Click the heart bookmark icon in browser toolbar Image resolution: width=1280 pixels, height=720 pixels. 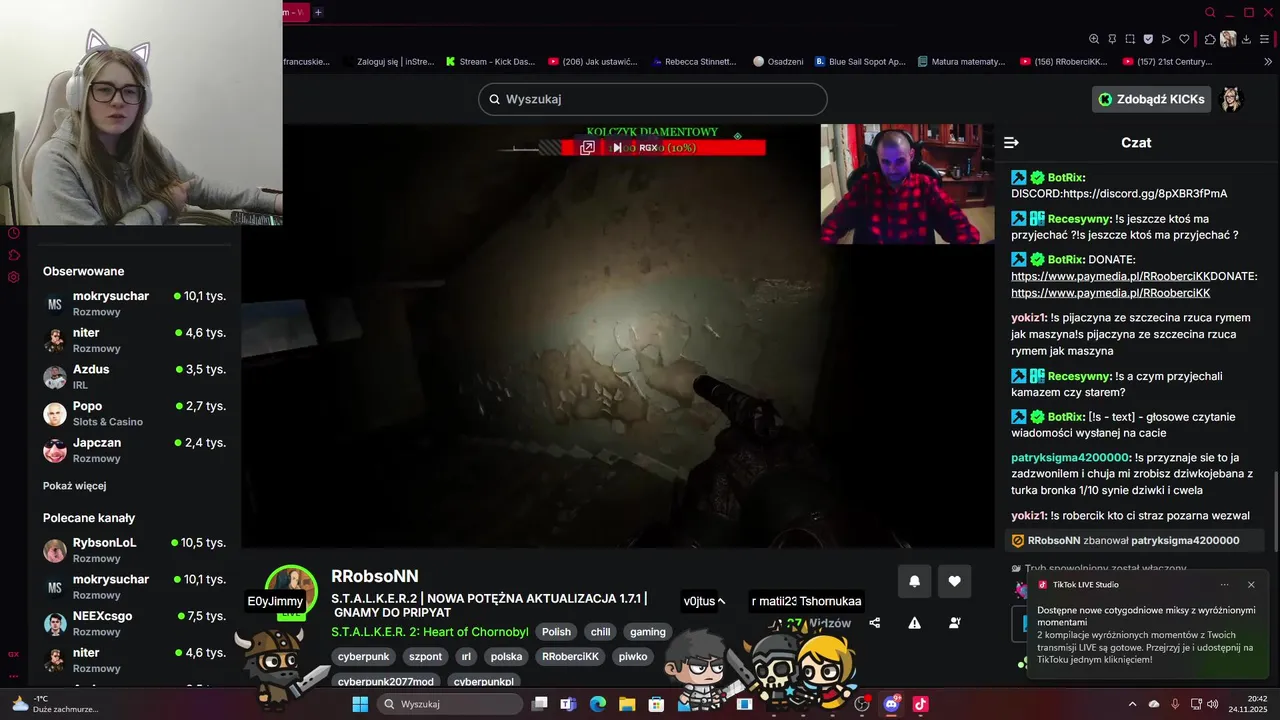[x=1184, y=39]
